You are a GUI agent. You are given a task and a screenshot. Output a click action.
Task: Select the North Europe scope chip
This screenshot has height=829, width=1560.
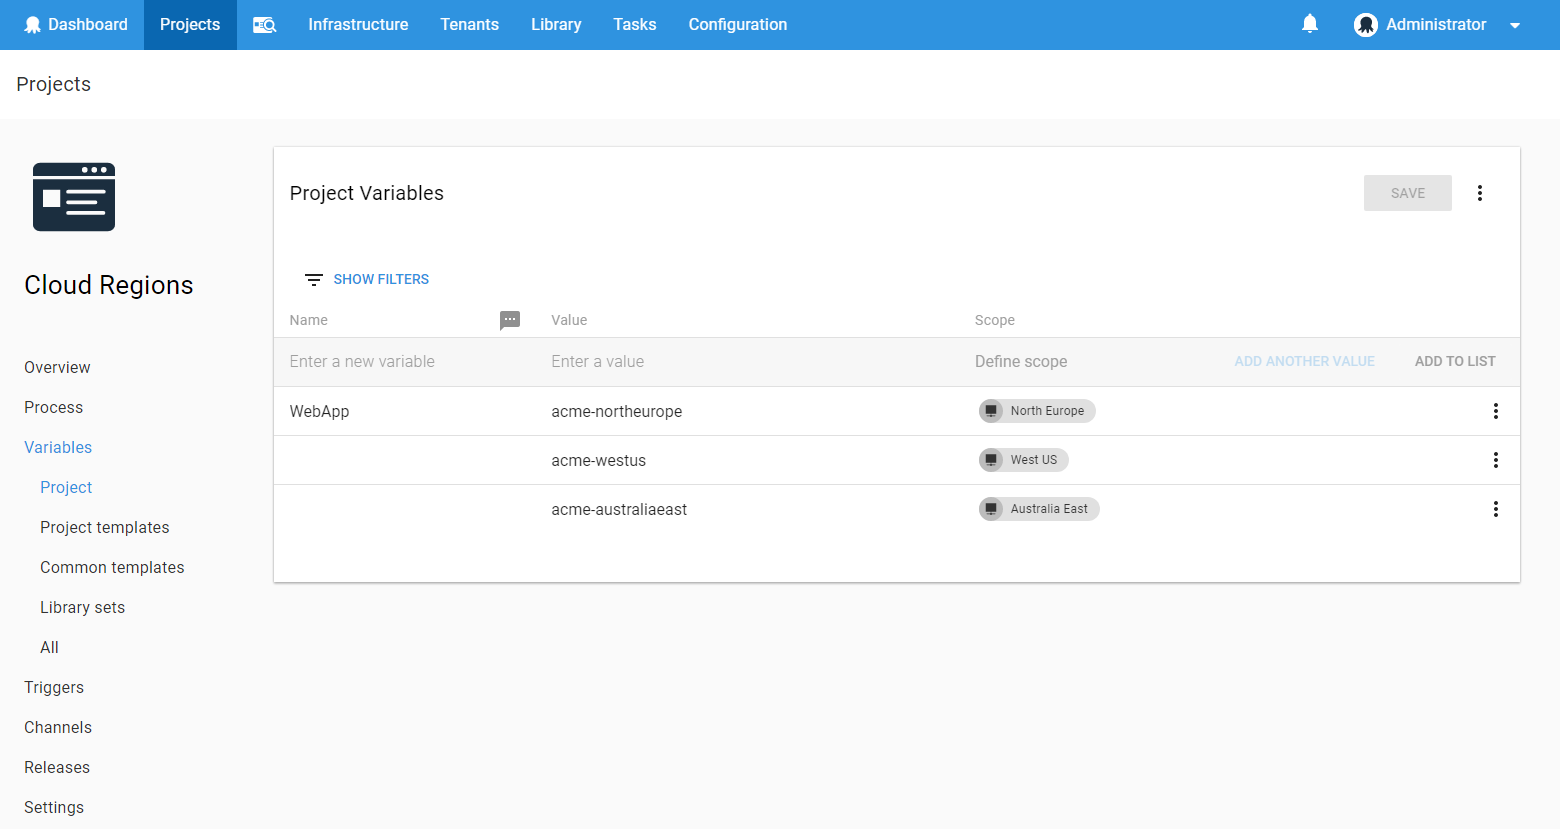[1037, 411]
